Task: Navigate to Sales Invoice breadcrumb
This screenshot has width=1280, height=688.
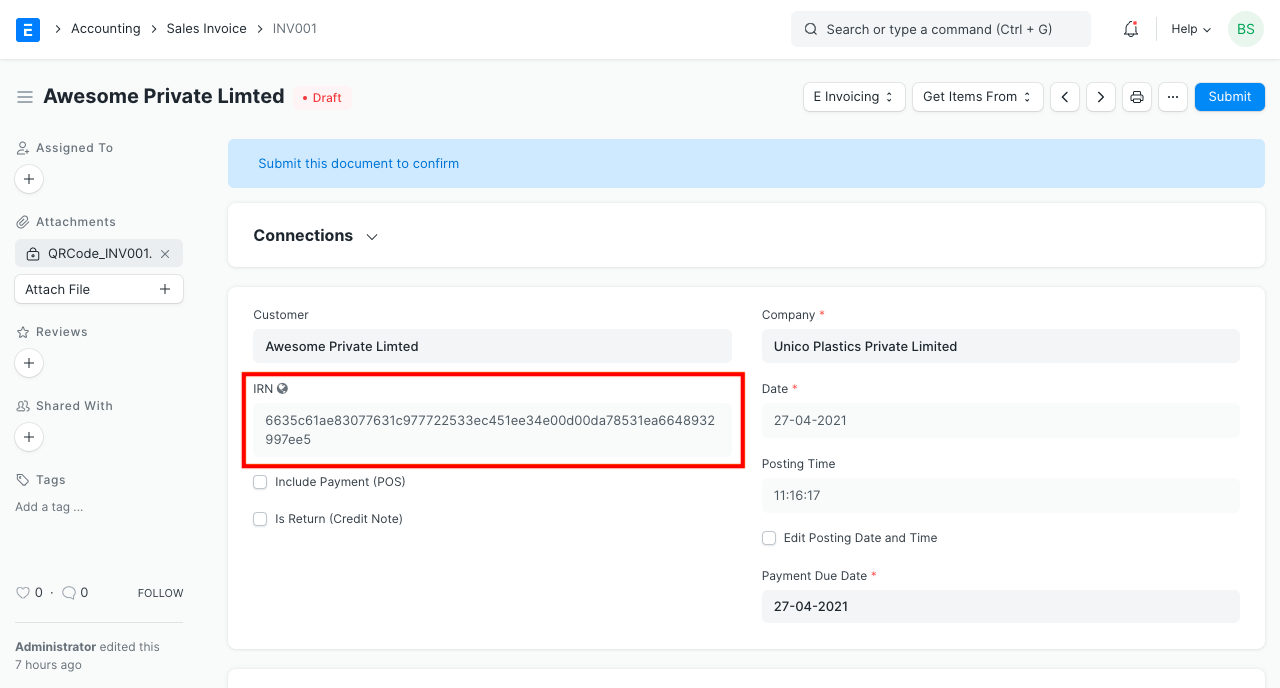Action: (206, 29)
